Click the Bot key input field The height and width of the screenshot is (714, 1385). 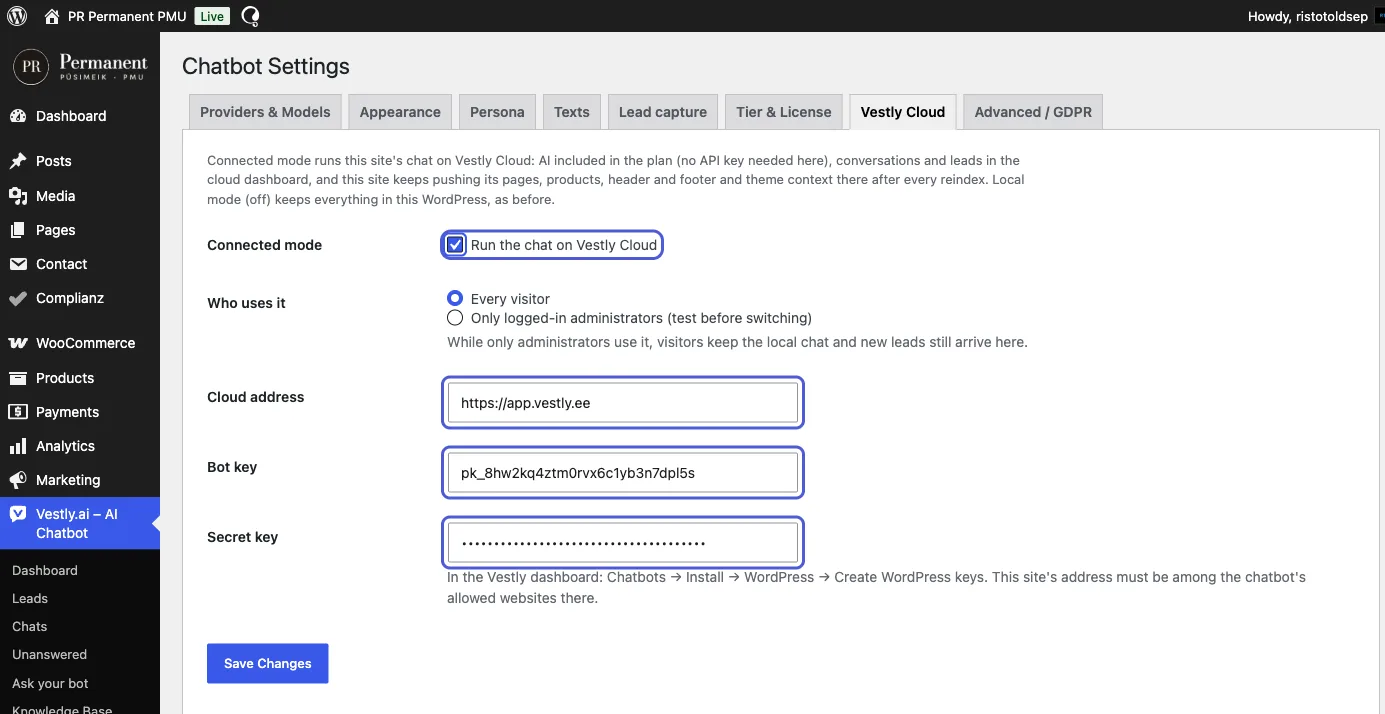(x=623, y=473)
